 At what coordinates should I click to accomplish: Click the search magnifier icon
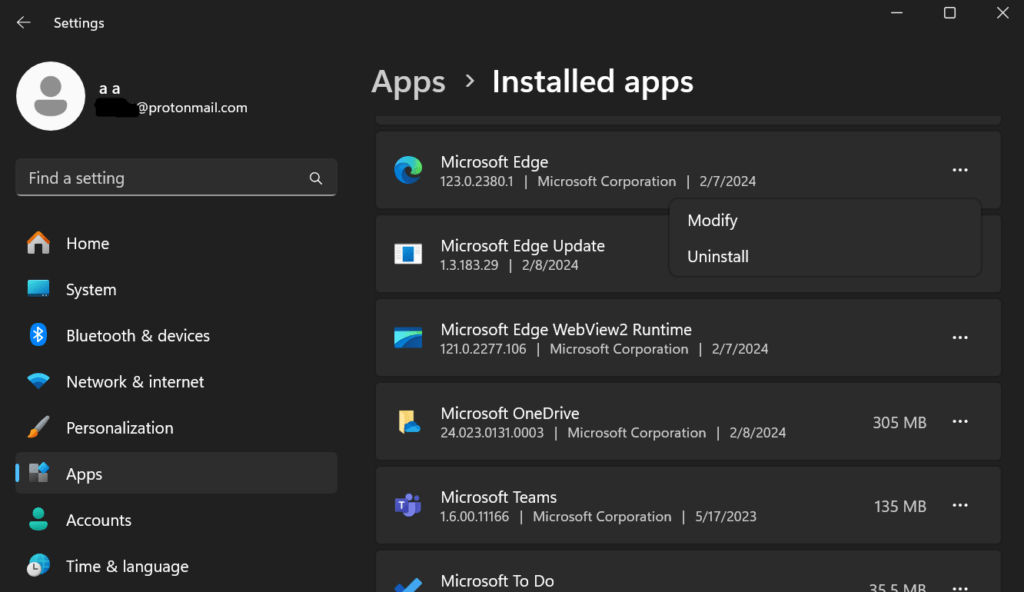coord(316,177)
